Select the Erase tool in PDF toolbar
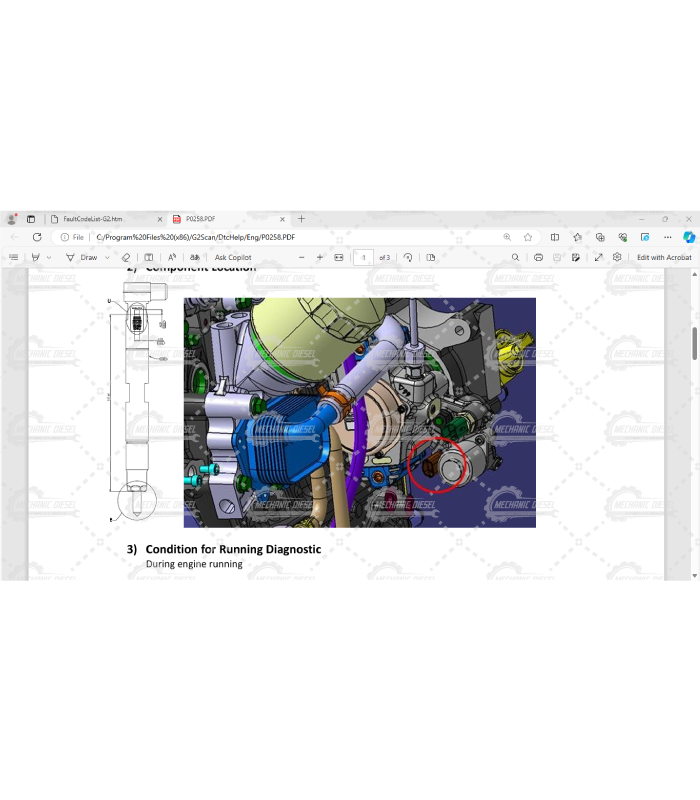This screenshot has height=800, width=700. click(x=125, y=257)
